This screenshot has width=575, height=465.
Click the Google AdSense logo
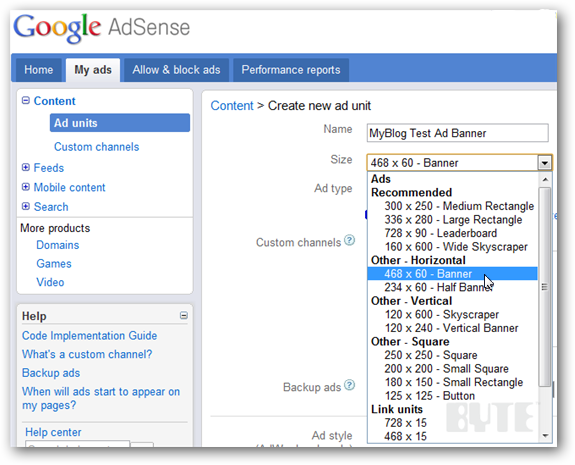point(102,28)
